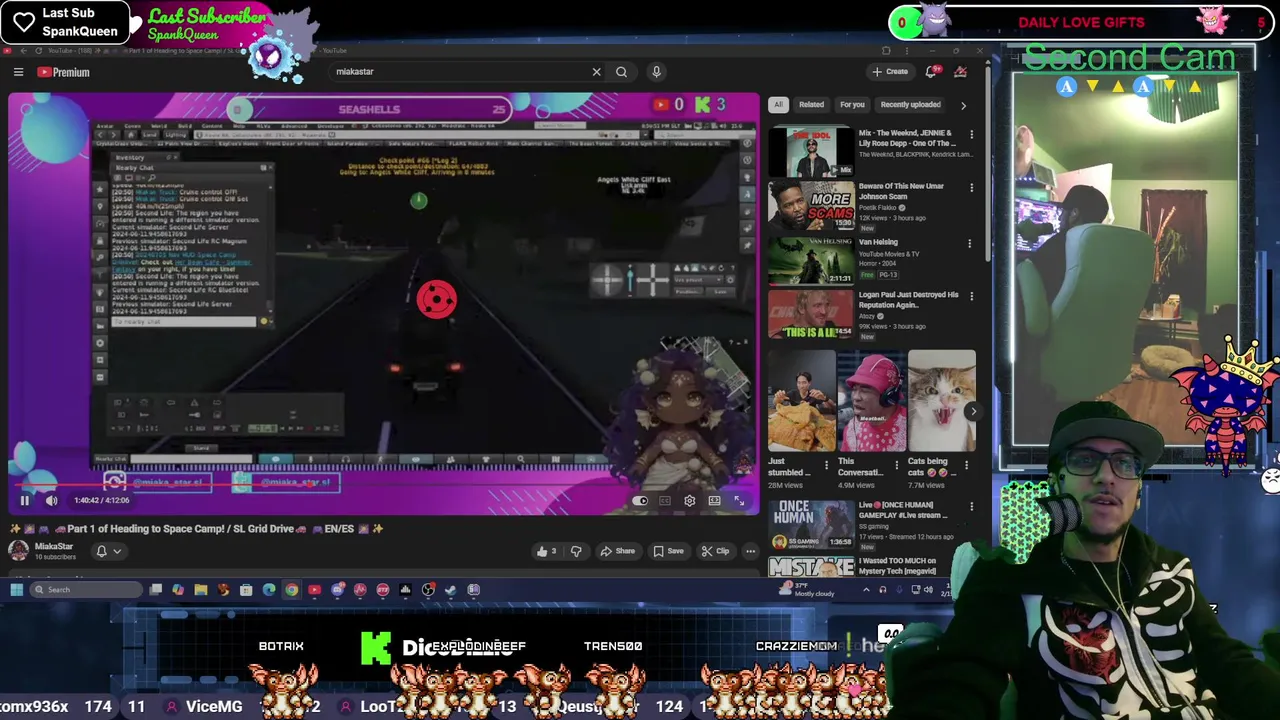Open options for Umar Johnson Scam video
This screenshot has height=720, width=1280.
coord(971,187)
